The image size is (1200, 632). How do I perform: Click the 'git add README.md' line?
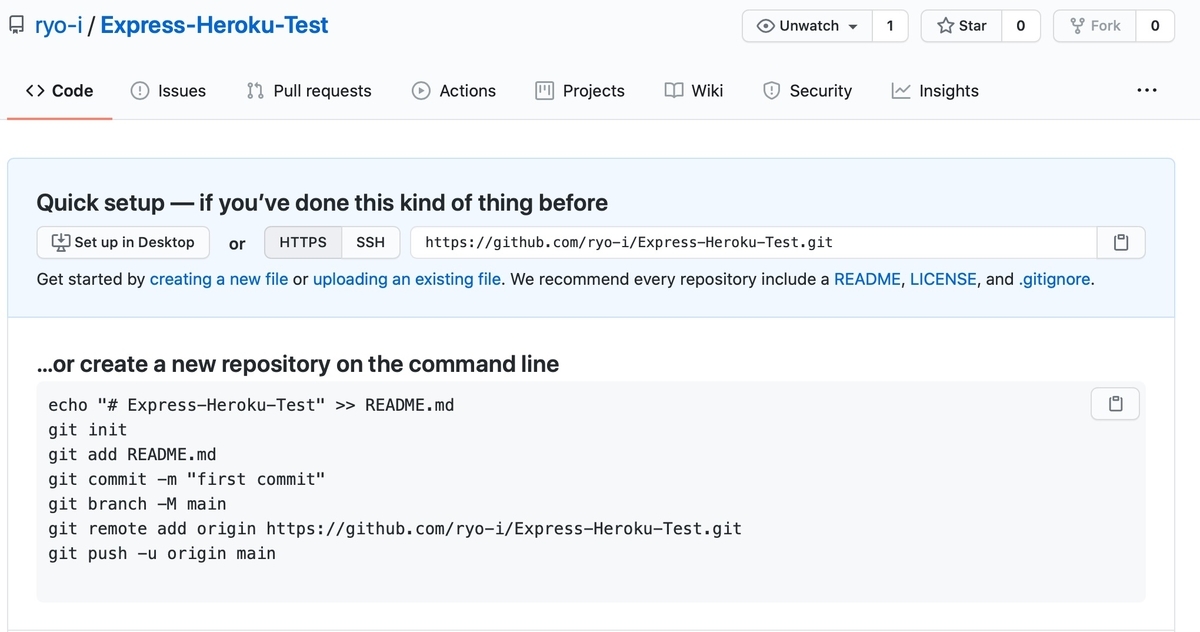click(x=132, y=455)
